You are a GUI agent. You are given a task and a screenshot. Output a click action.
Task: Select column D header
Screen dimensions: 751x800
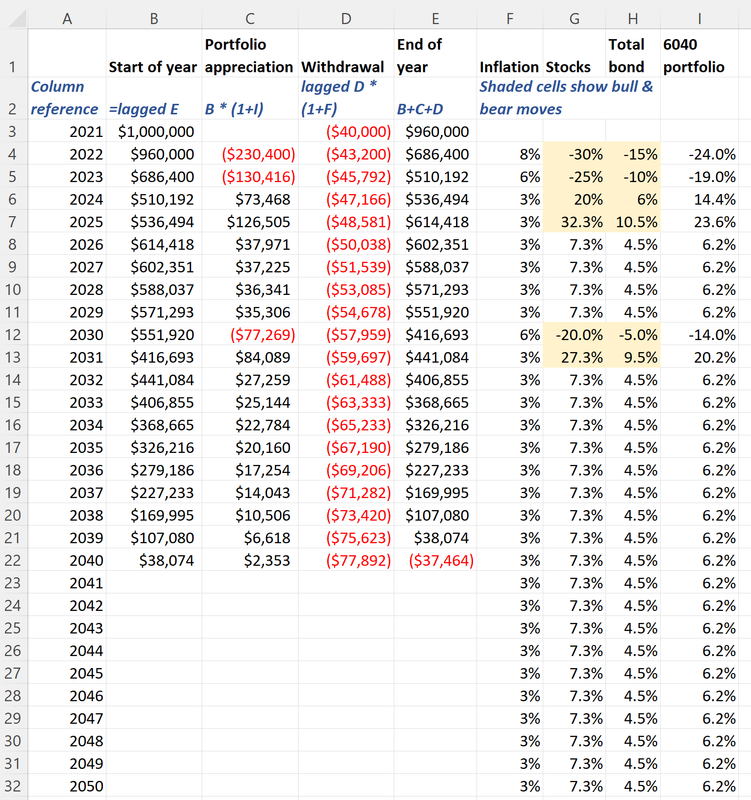346,18
